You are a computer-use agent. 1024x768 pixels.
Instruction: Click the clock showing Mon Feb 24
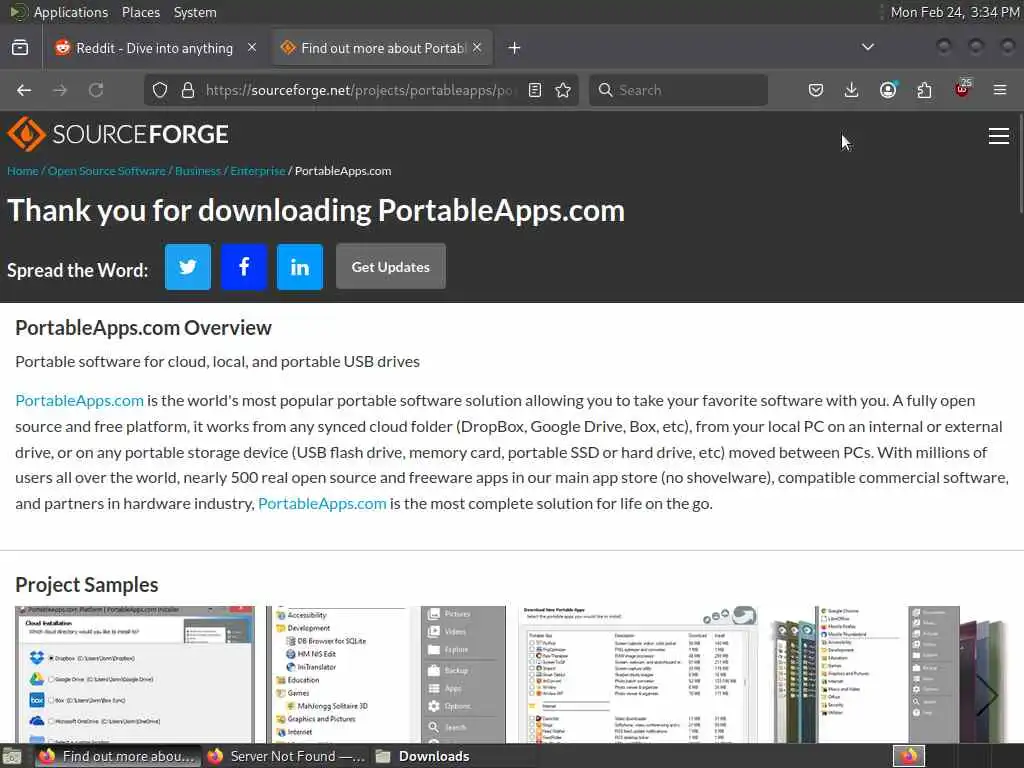[x=955, y=12]
